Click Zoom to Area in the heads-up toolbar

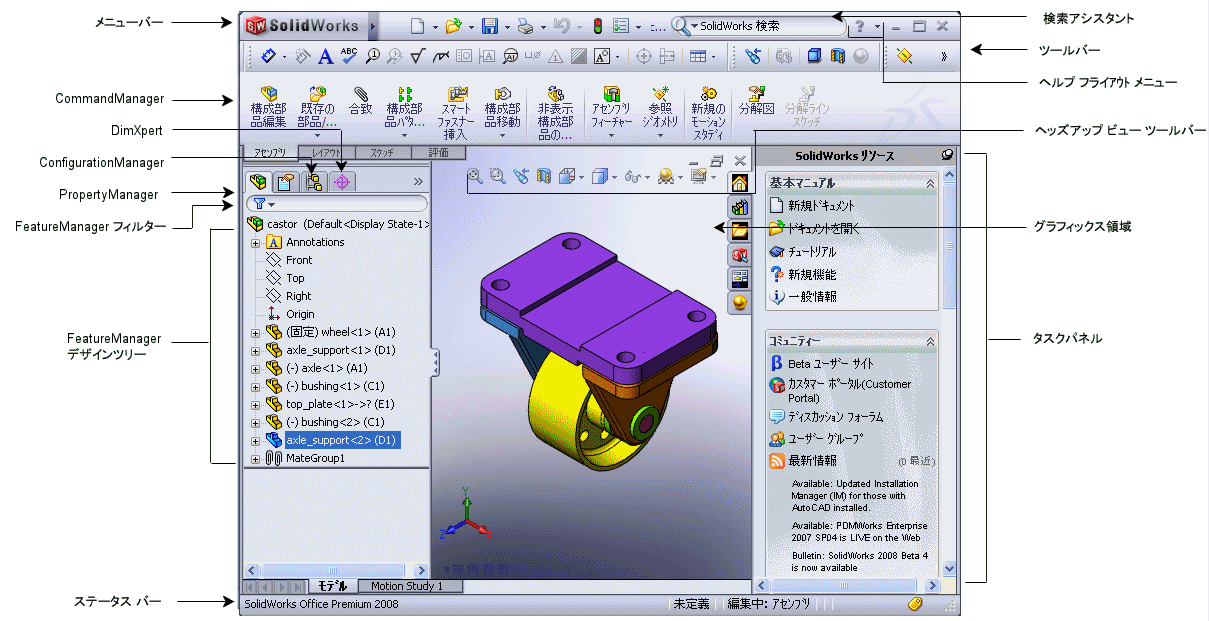pos(498,176)
